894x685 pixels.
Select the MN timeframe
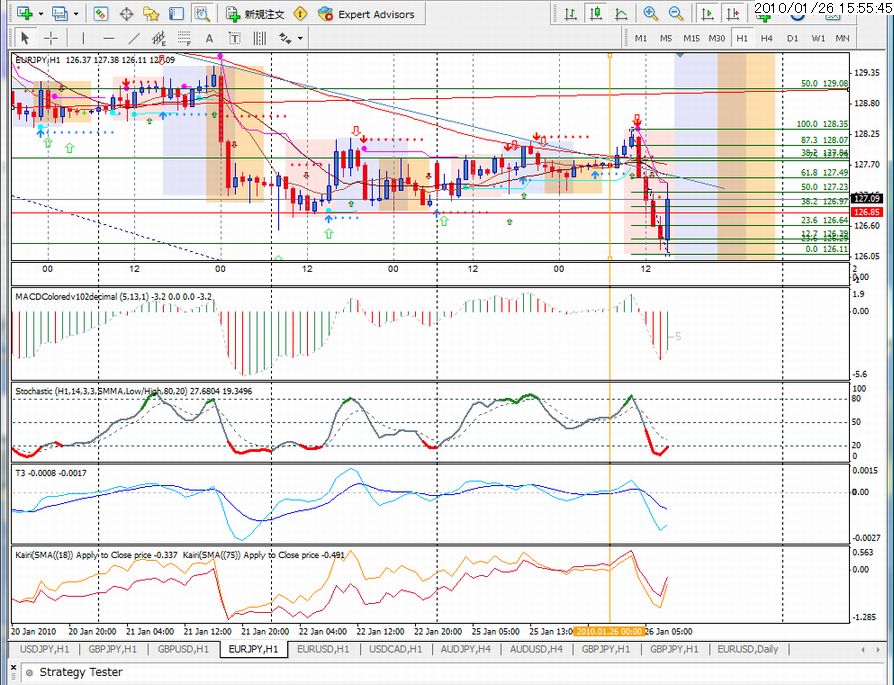click(x=842, y=38)
